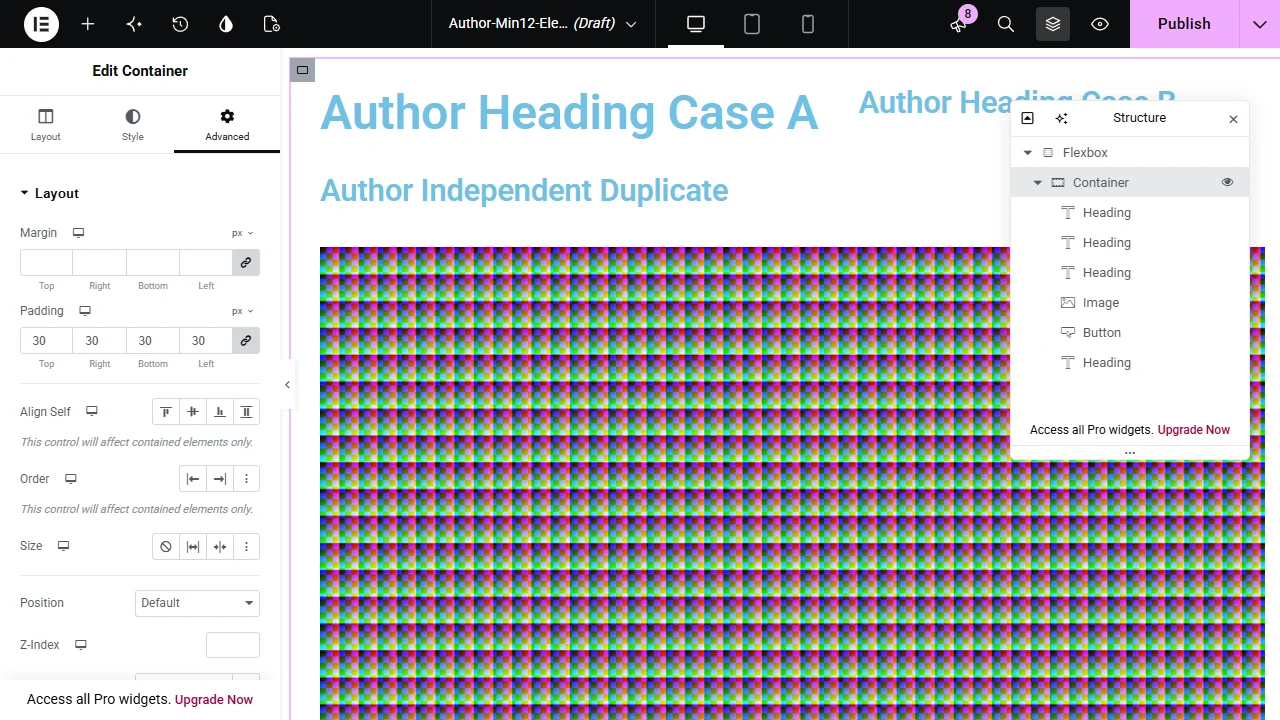The width and height of the screenshot is (1280, 720).
Task: Open Order responsive device icon
Action: click(x=71, y=479)
